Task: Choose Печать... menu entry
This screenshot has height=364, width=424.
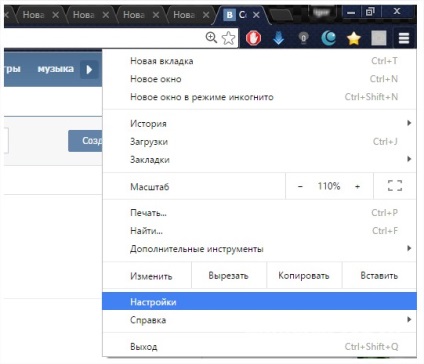Action: (x=259, y=213)
